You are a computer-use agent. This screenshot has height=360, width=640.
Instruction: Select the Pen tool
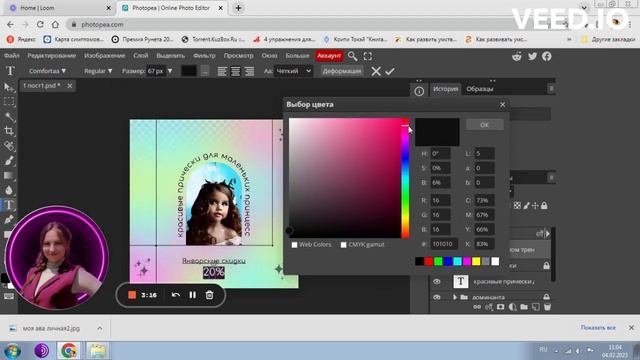tap(9, 220)
